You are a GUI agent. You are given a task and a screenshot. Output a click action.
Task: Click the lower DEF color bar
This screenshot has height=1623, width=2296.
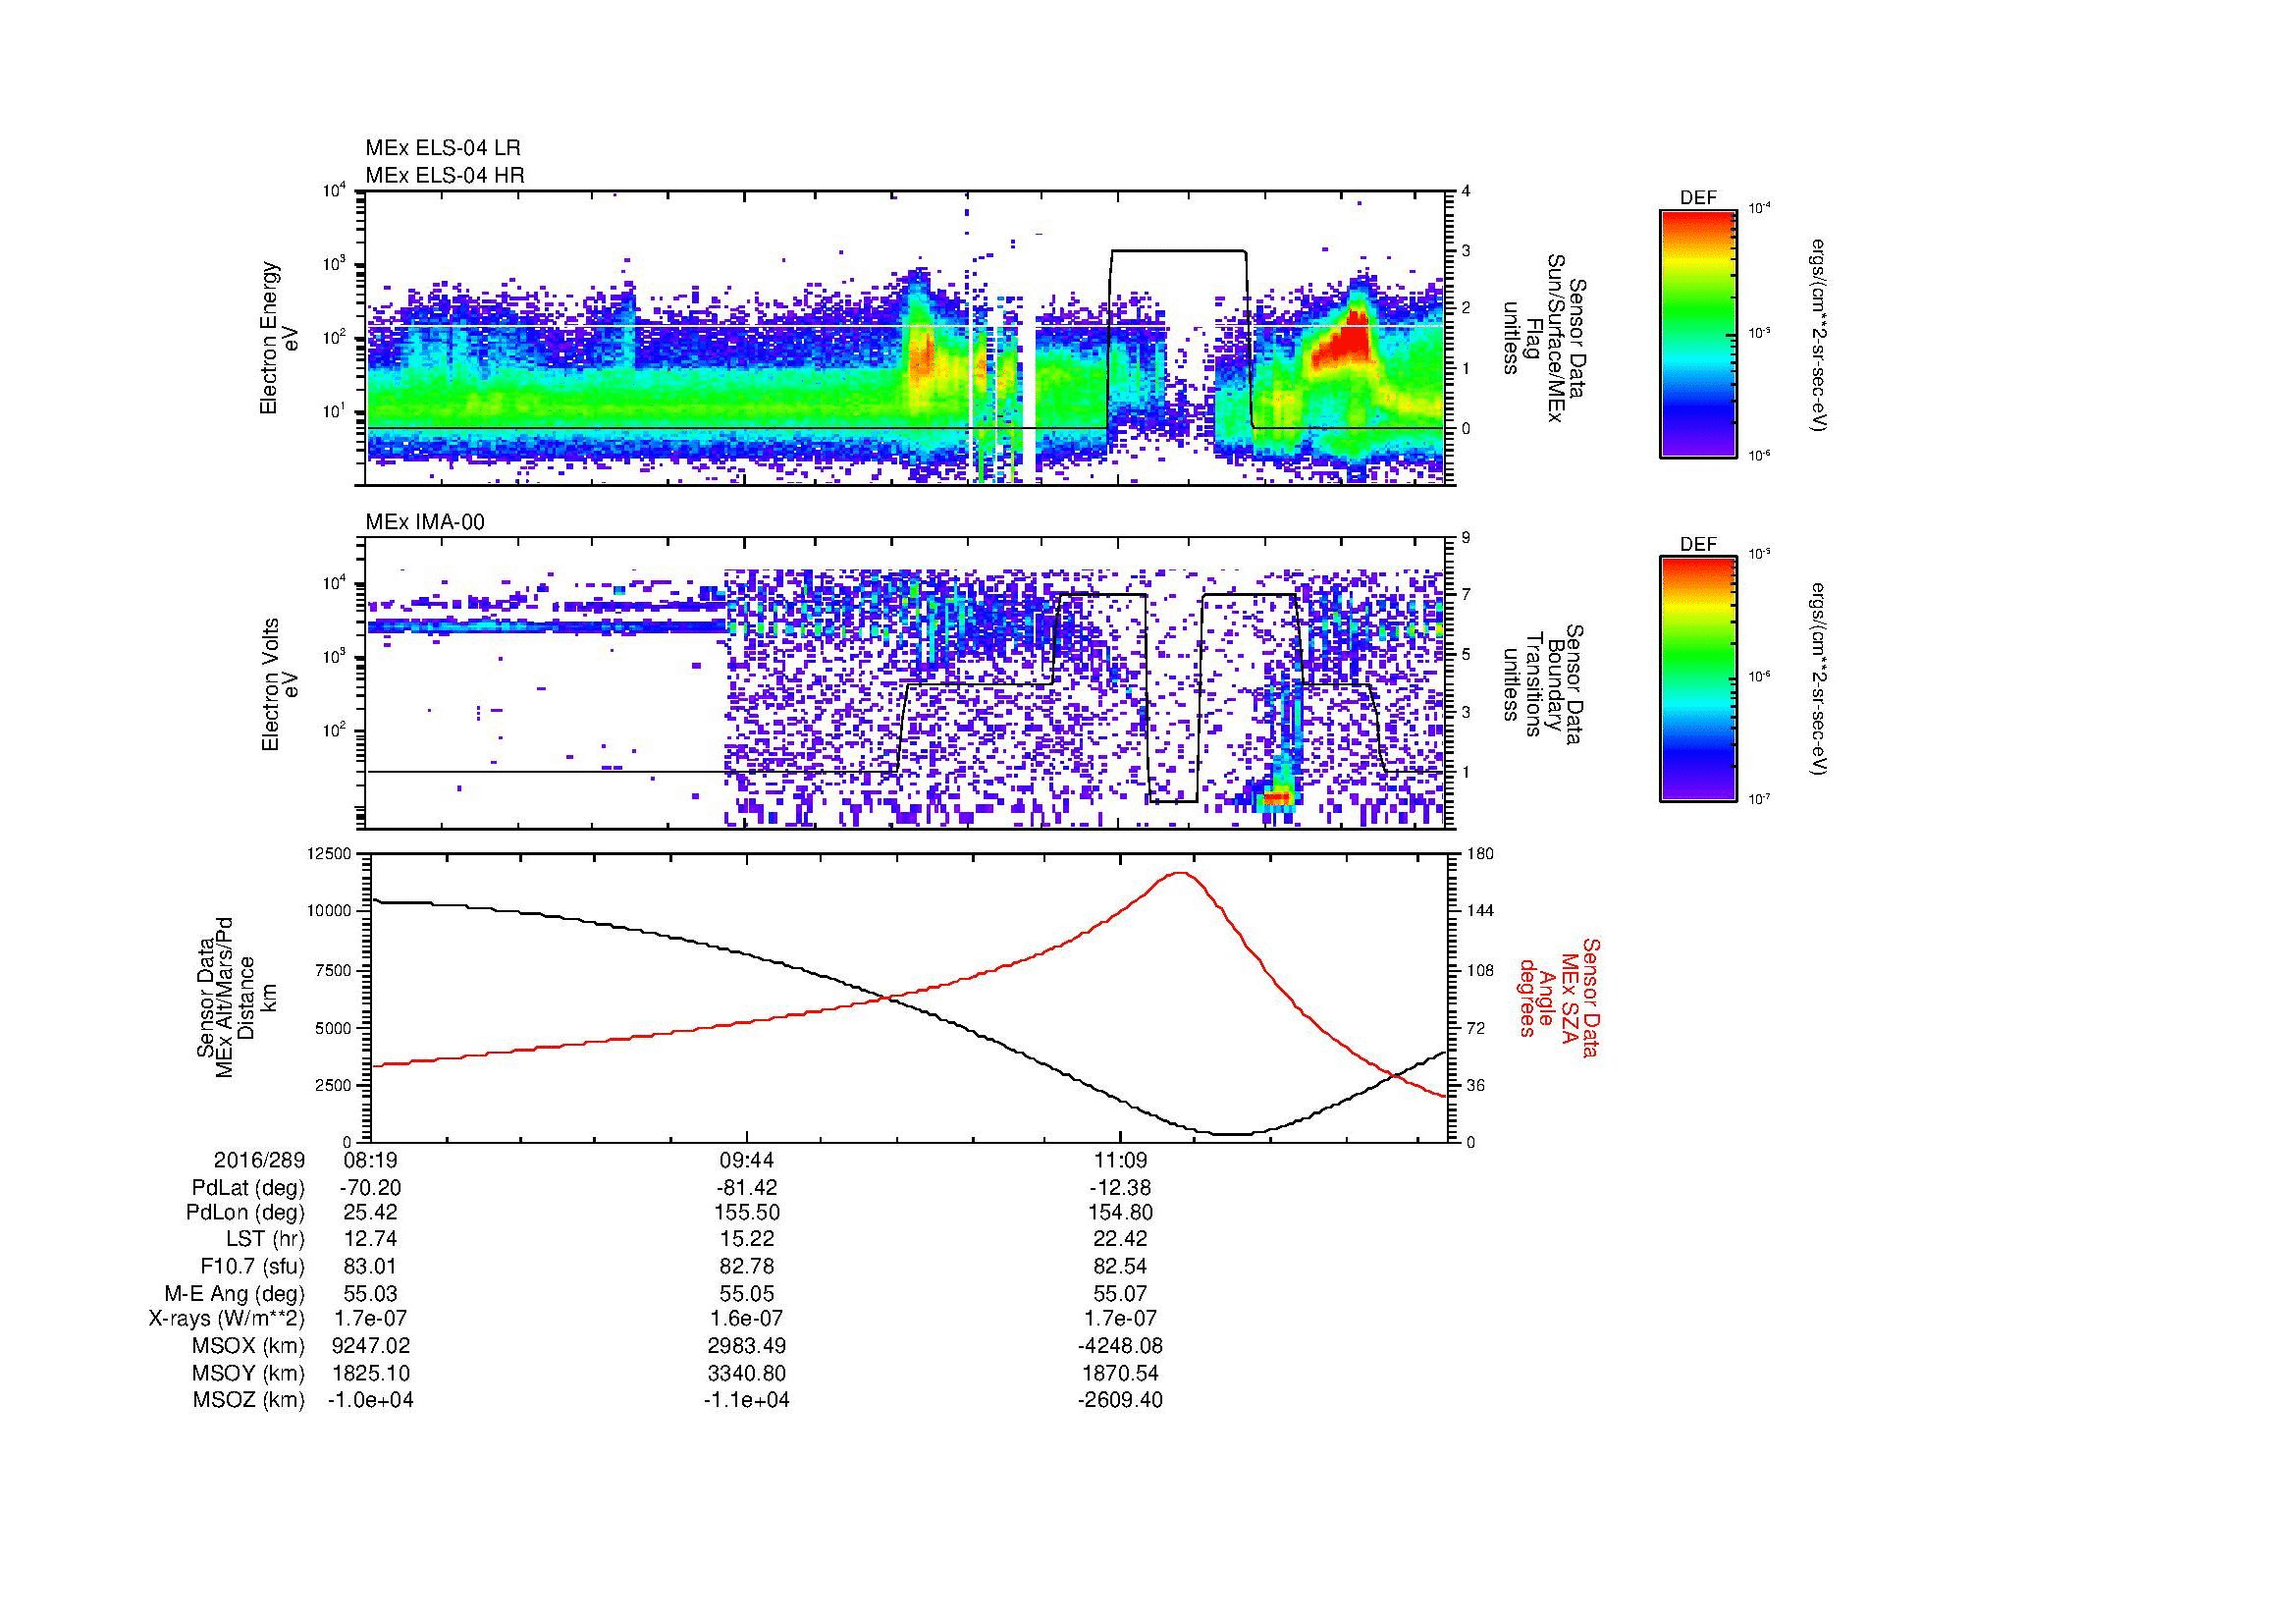tap(1697, 679)
